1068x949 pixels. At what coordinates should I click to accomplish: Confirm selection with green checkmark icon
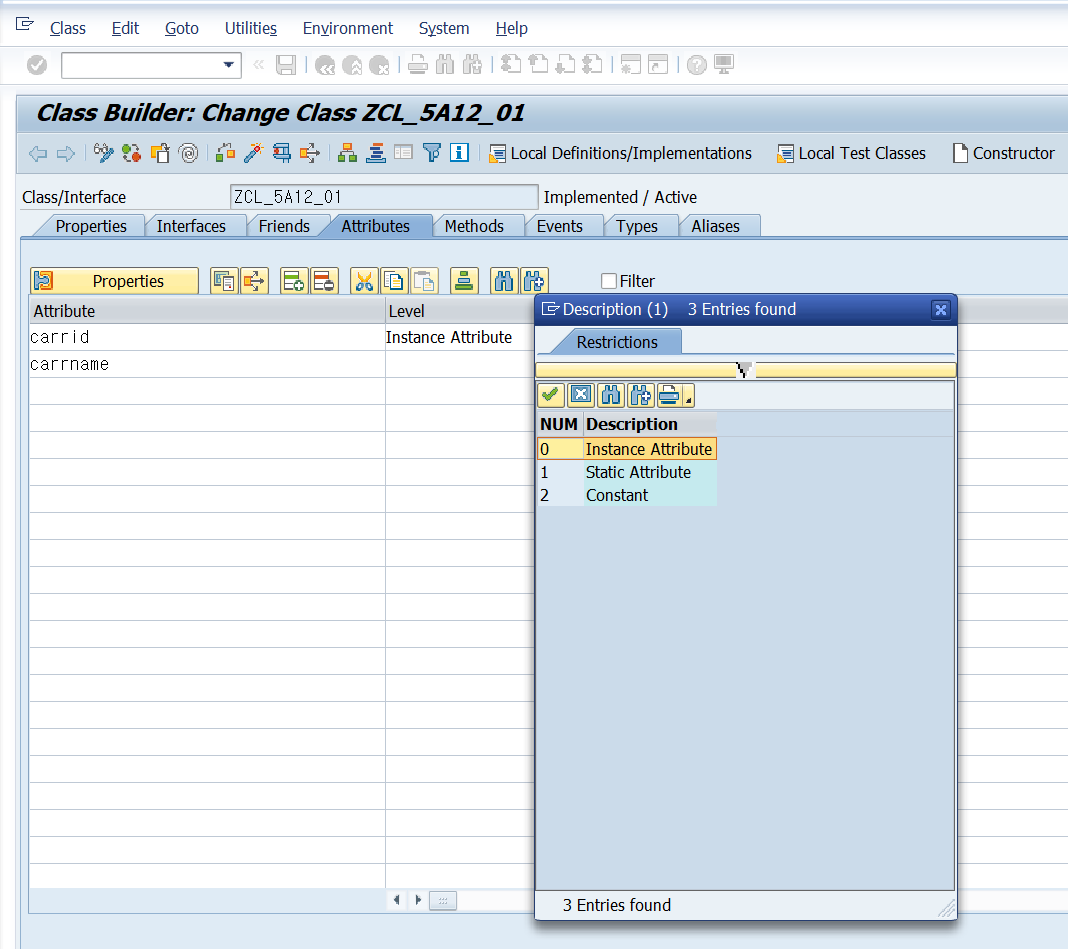[550, 395]
